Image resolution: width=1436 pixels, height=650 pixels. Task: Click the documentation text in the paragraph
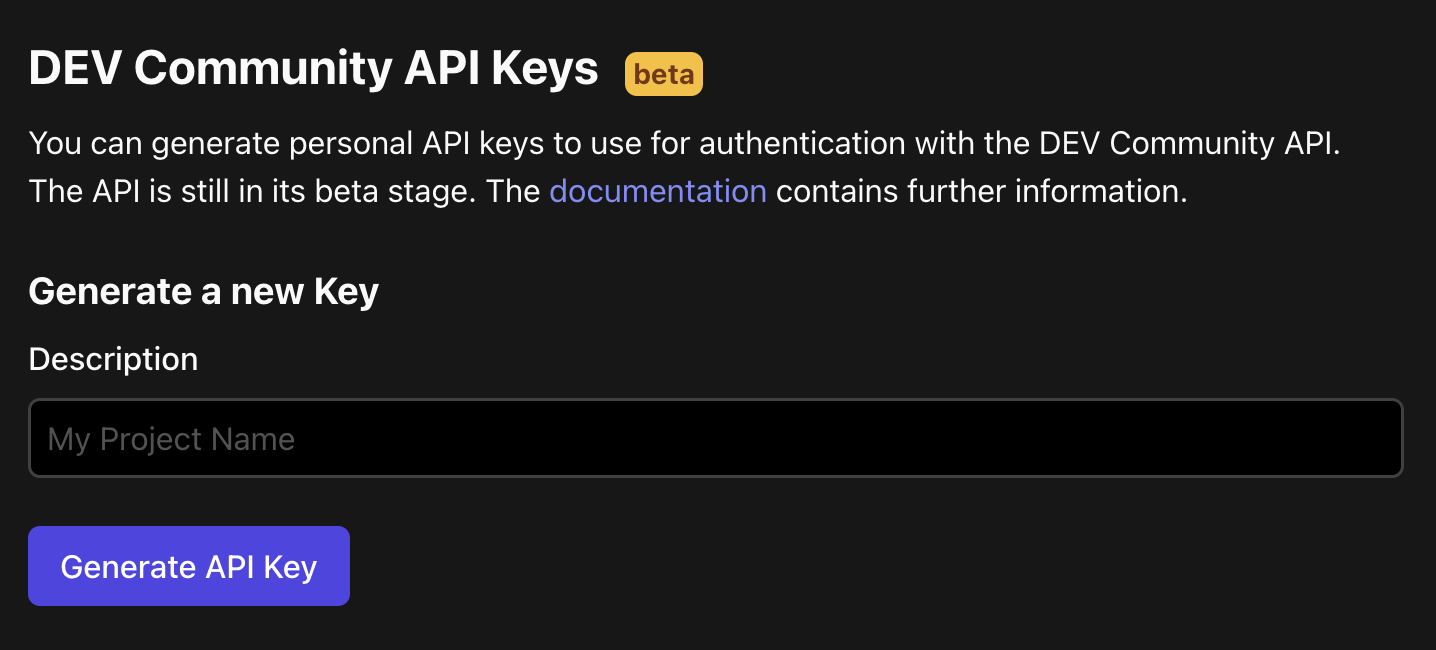[x=658, y=190]
